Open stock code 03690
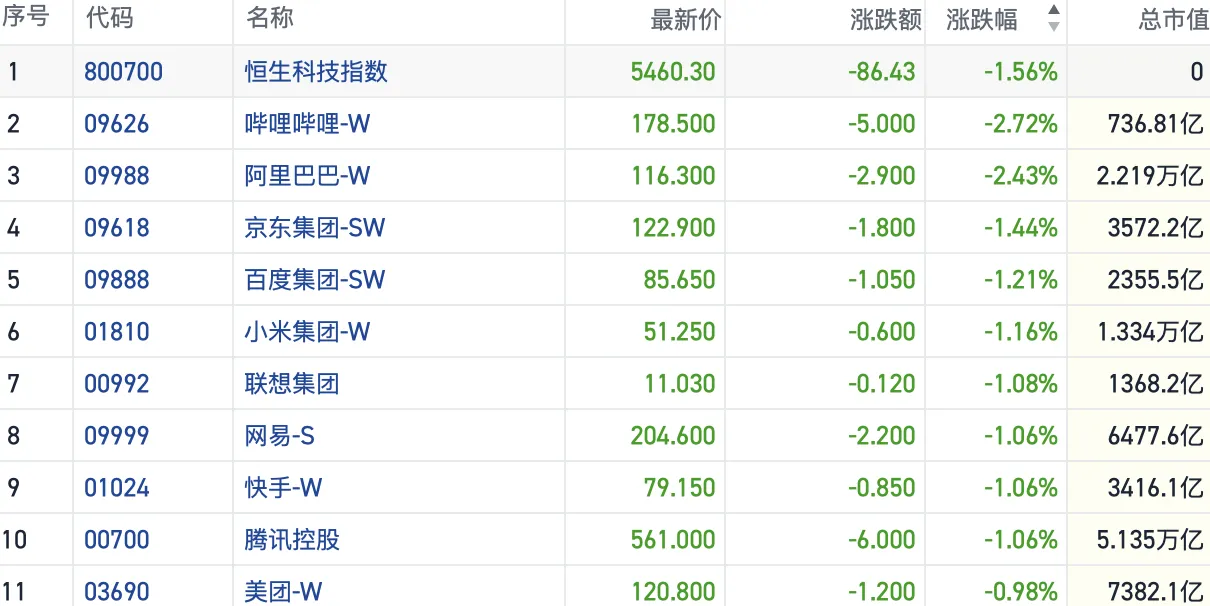 click(116, 592)
